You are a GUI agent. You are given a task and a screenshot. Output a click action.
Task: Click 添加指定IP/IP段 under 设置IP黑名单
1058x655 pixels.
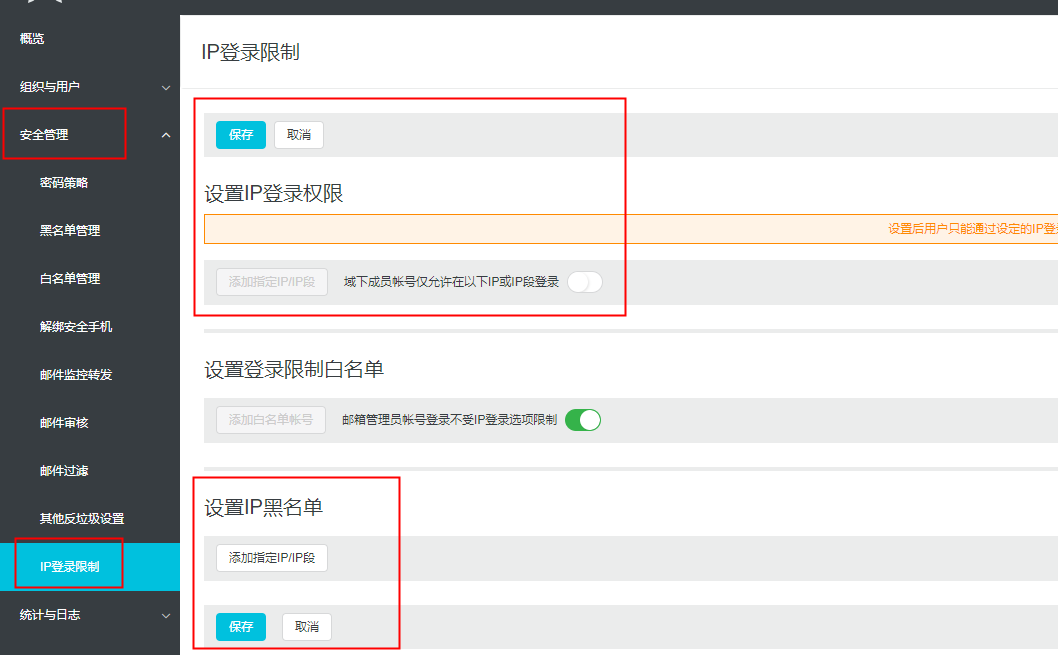pyautogui.click(x=272, y=558)
